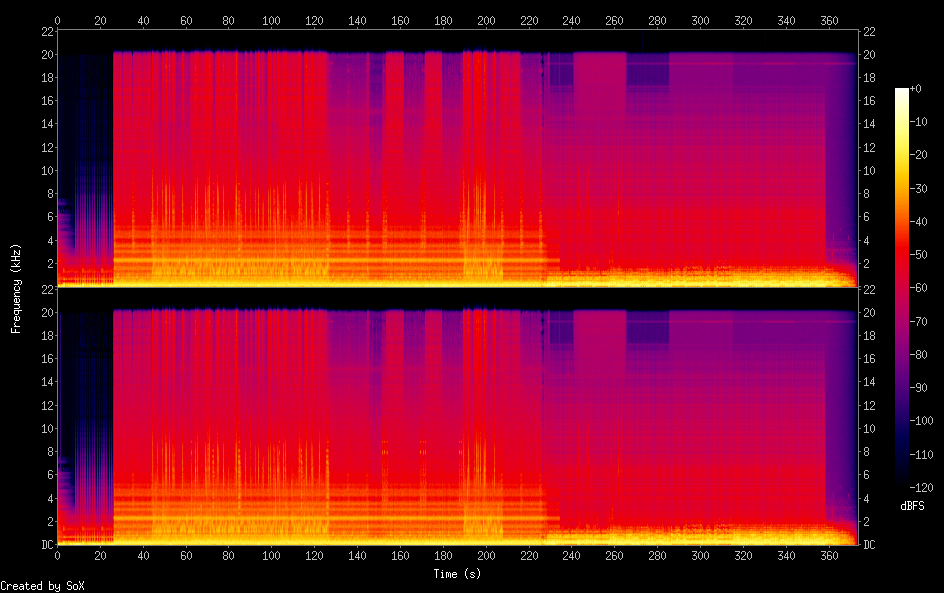Viewport: 944px width, 593px height.
Task: Click the 20 kHz label on upper channel's left axis
Action: click(x=46, y=55)
